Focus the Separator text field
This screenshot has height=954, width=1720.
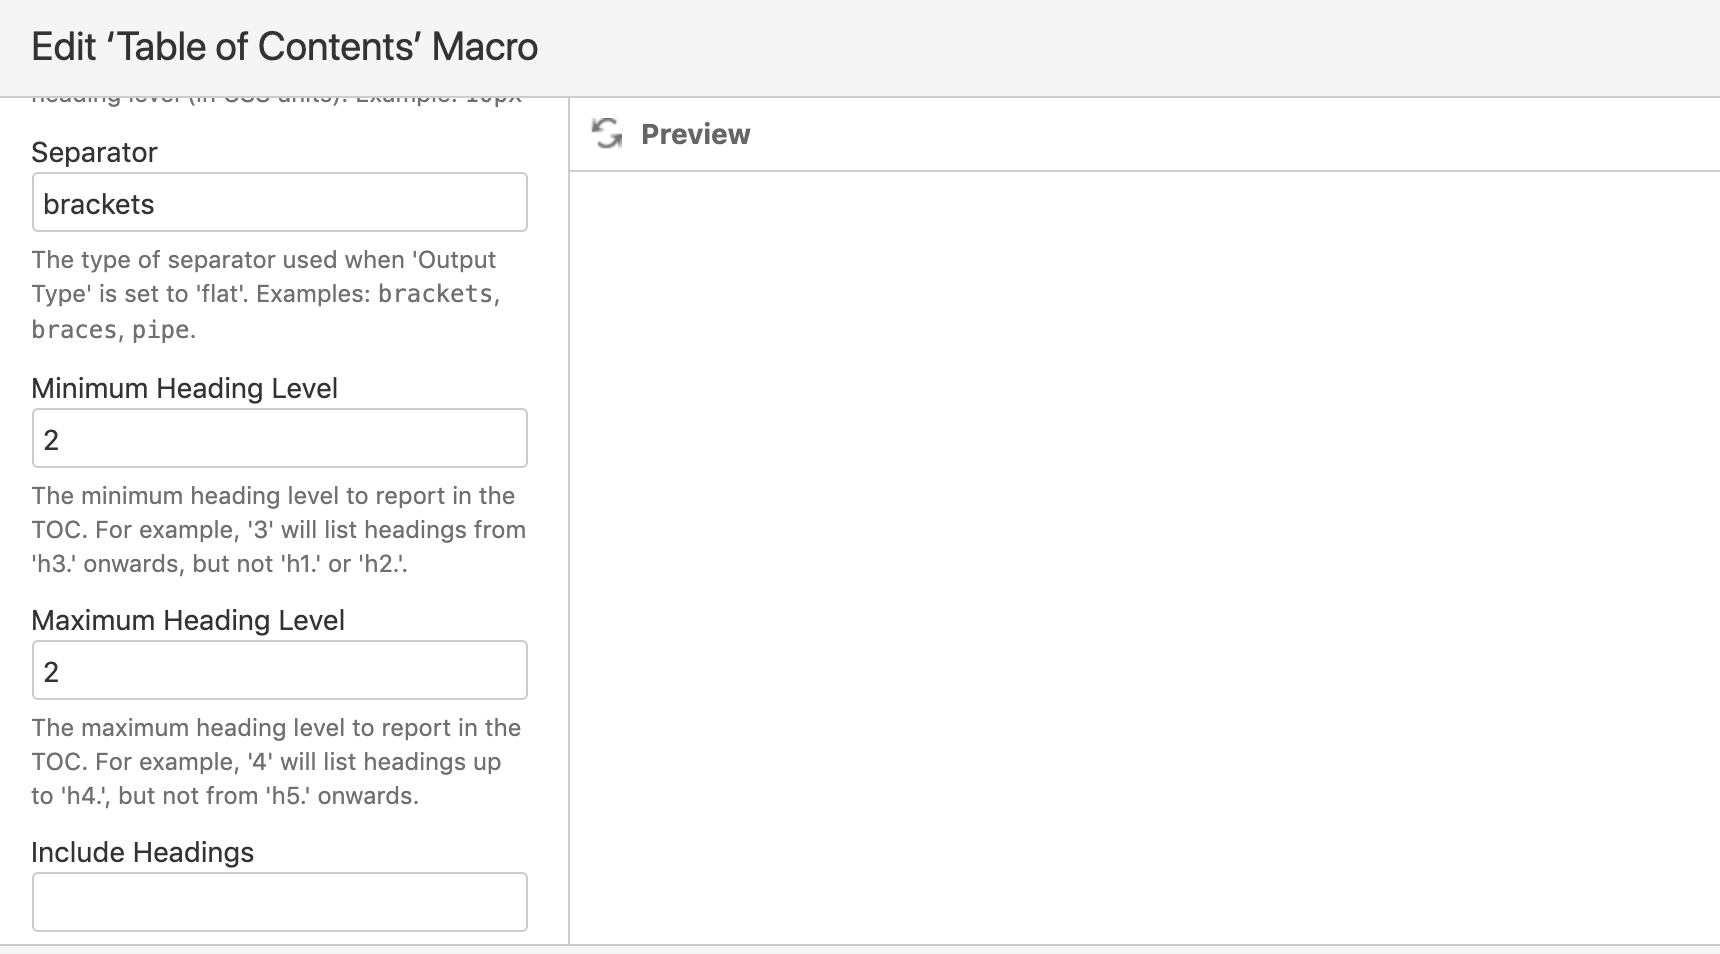click(280, 203)
